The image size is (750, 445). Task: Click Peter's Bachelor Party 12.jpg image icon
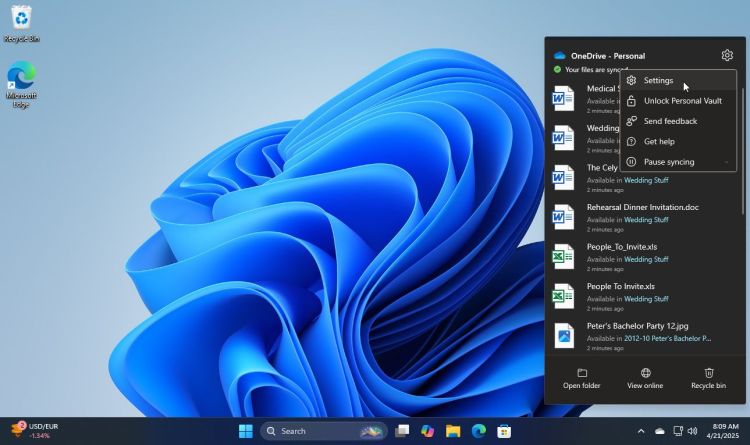564,336
